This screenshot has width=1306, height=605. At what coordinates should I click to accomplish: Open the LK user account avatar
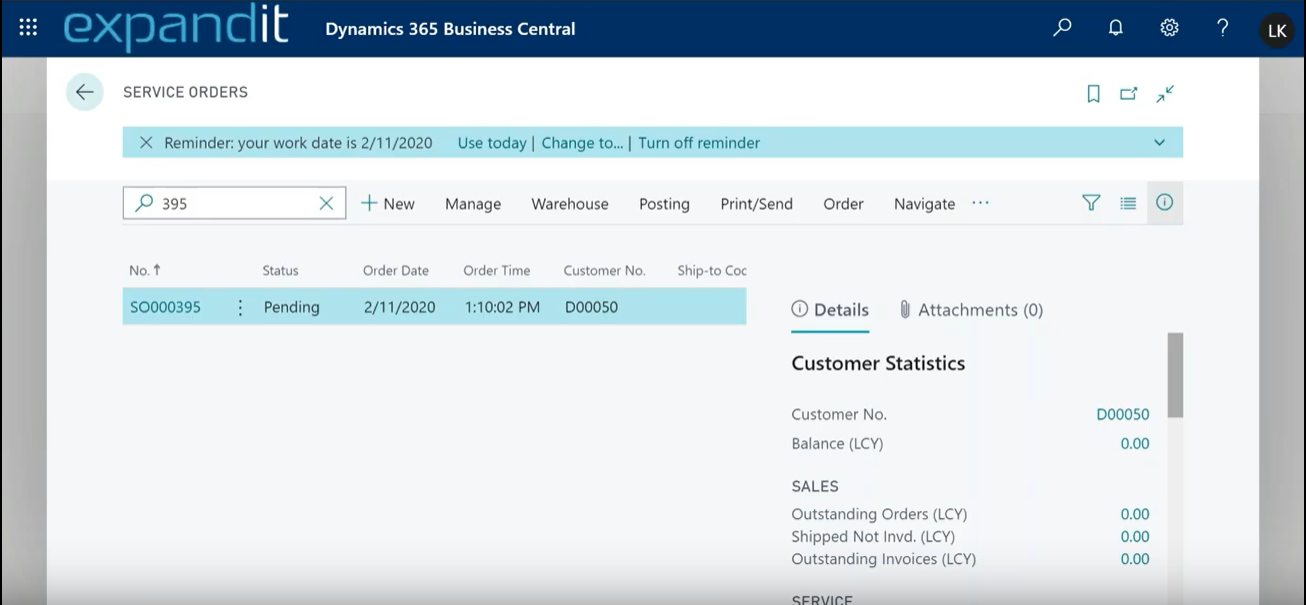[x=1277, y=30]
